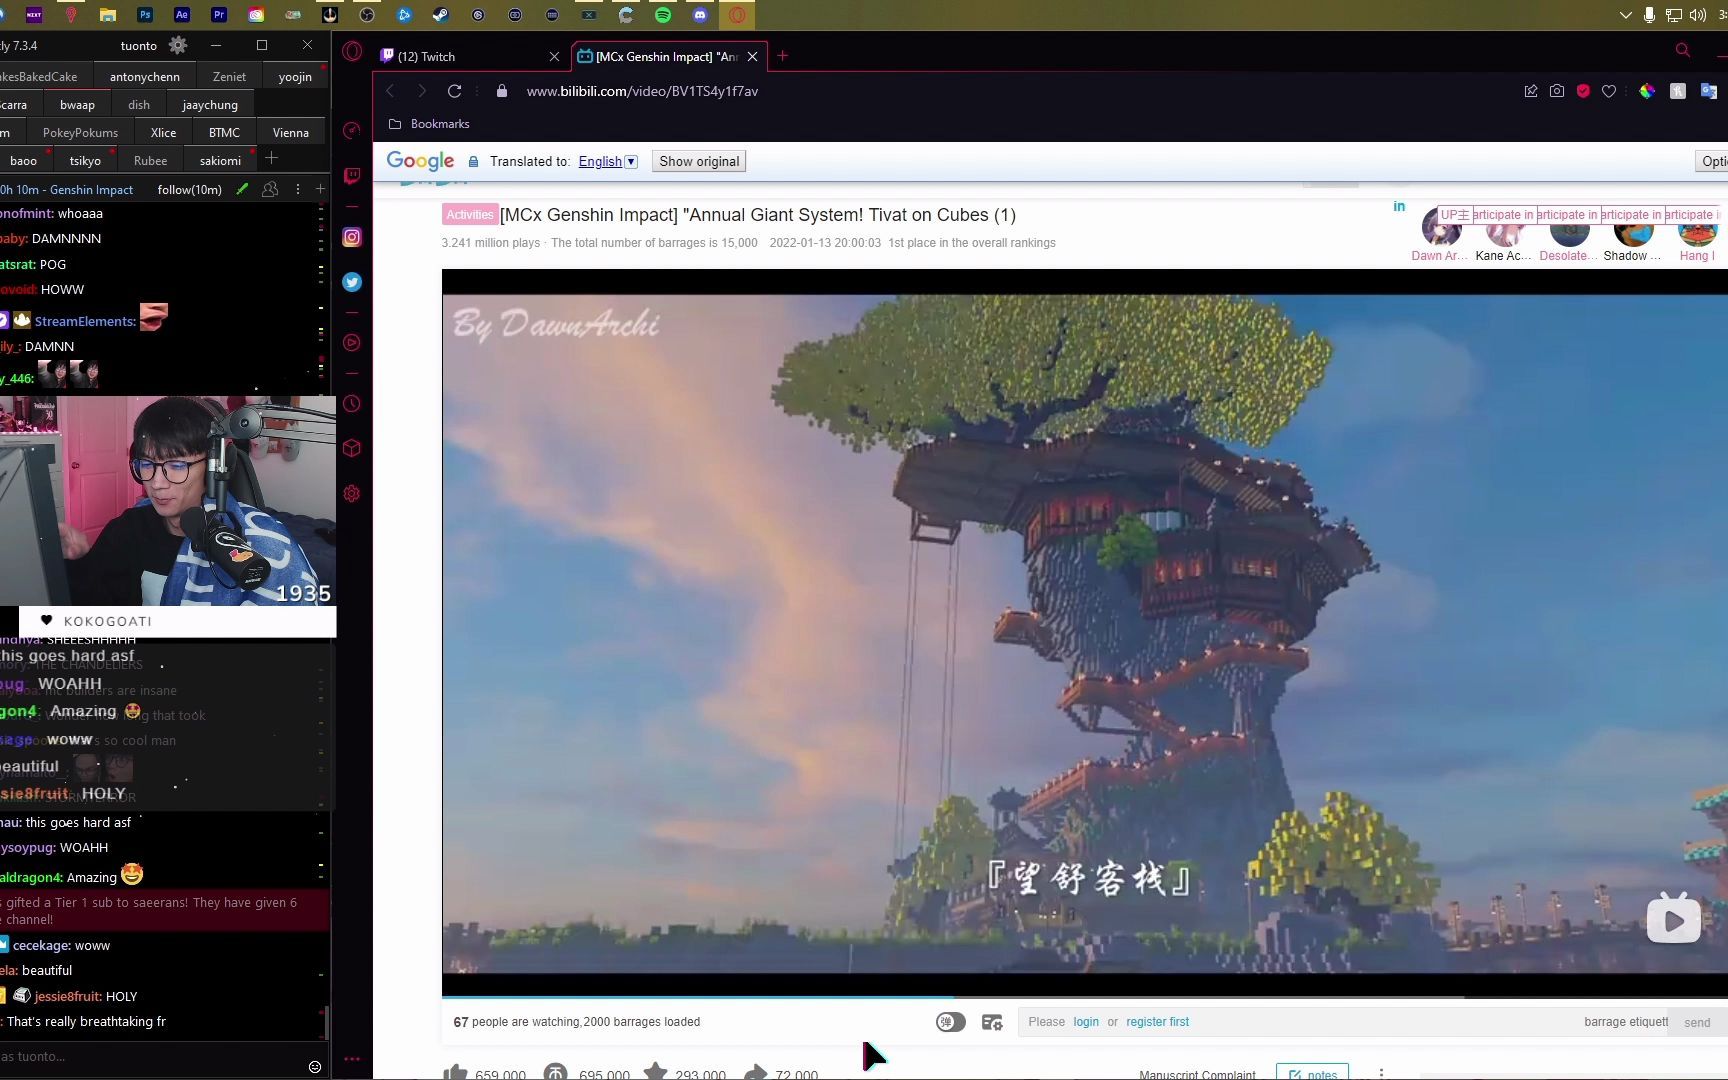Open Creative Cloud taskbar icon
The height and width of the screenshot is (1080, 1728).
tap(256, 15)
